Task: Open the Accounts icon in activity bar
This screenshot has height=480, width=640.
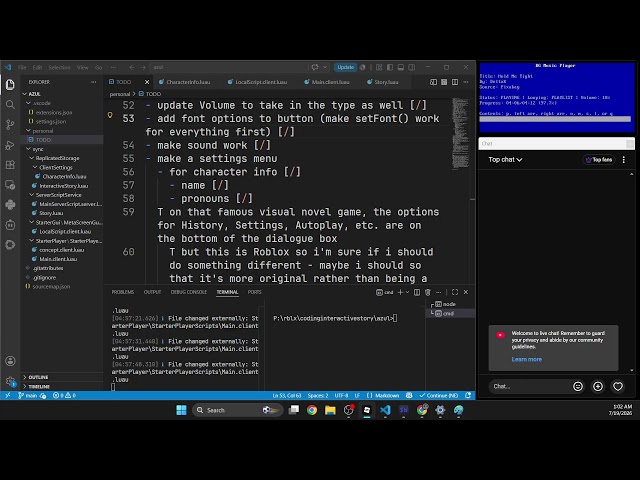Action: (10, 361)
